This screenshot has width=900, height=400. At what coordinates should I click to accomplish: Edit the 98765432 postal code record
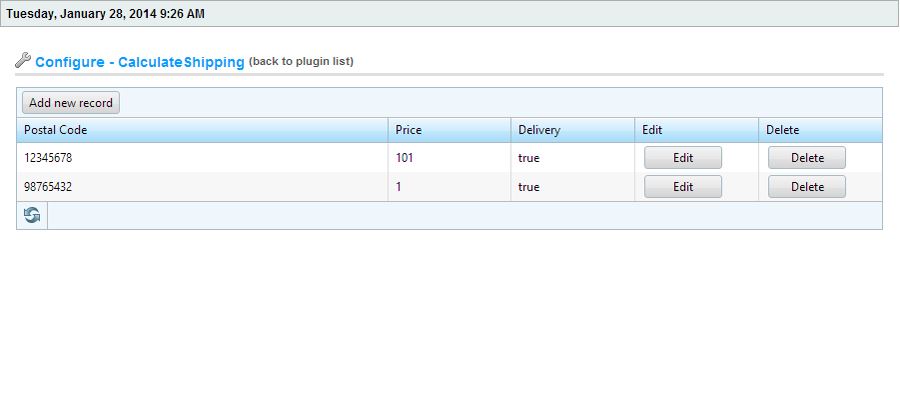click(682, 187)
